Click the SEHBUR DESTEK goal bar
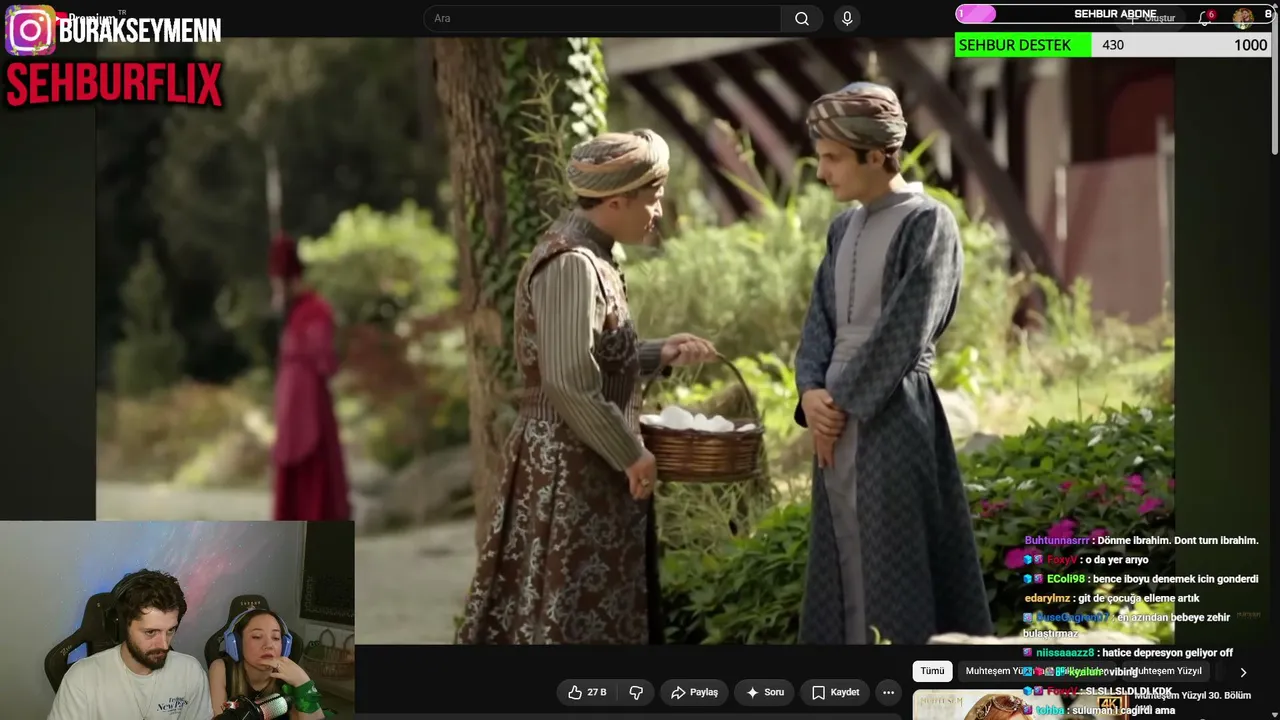The width and height of the screenshot is (1280, 720). click(x=1113, y=45)
